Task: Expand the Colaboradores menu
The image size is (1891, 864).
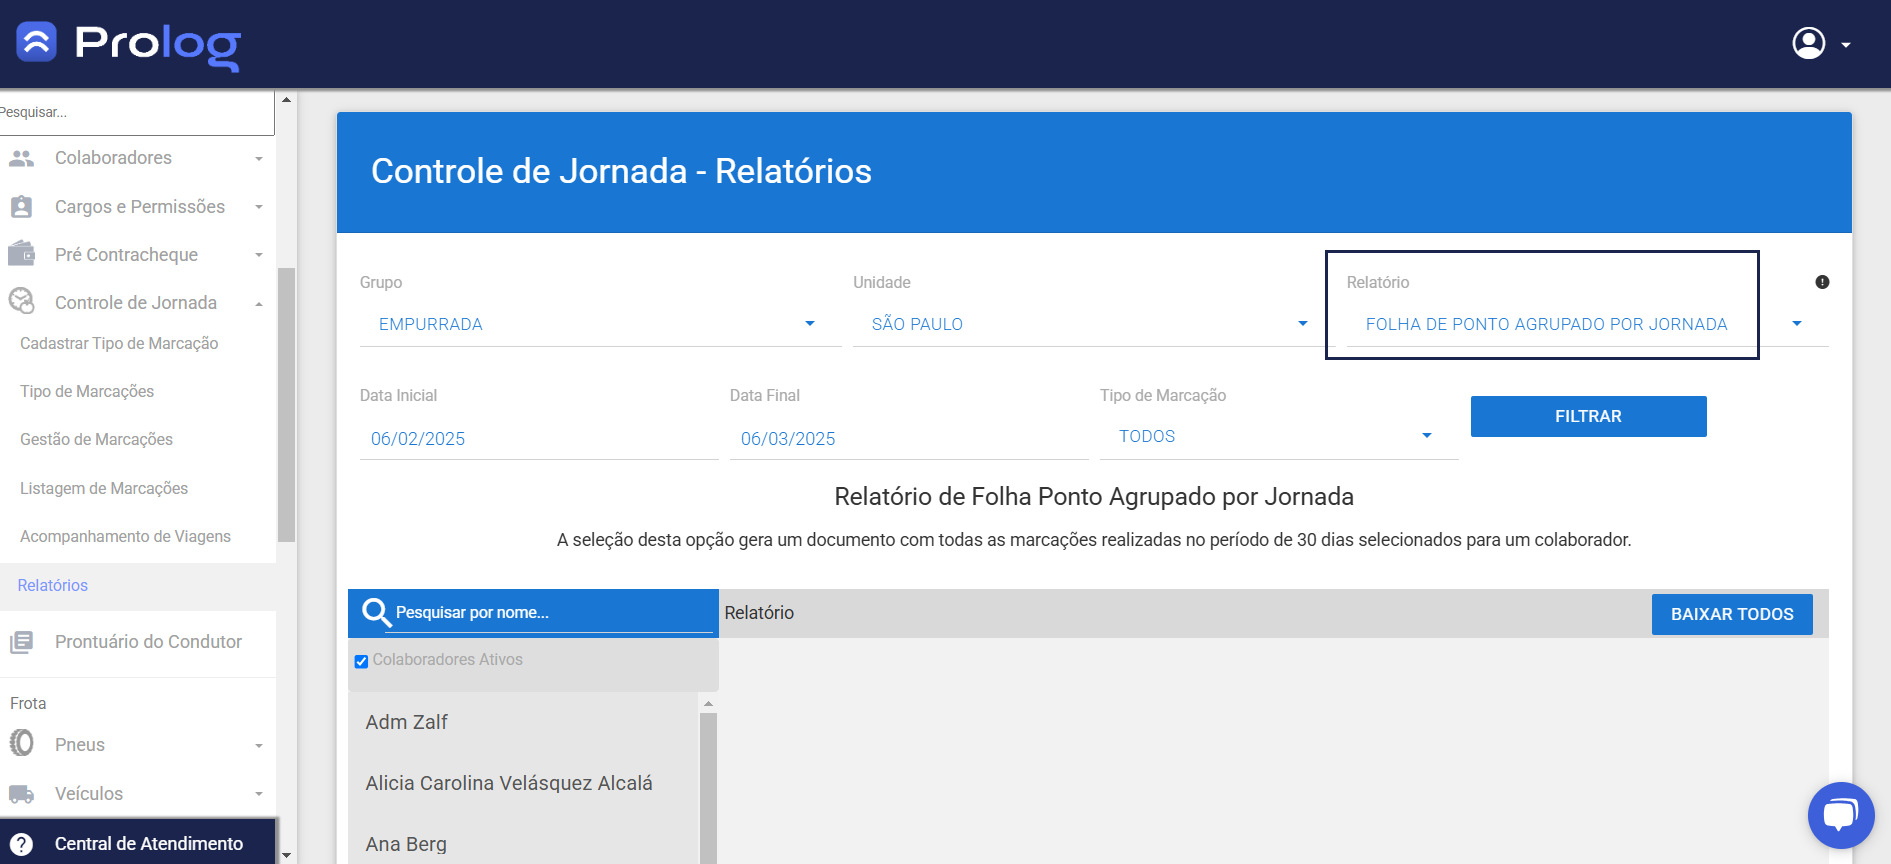Action: pos(259,159)
